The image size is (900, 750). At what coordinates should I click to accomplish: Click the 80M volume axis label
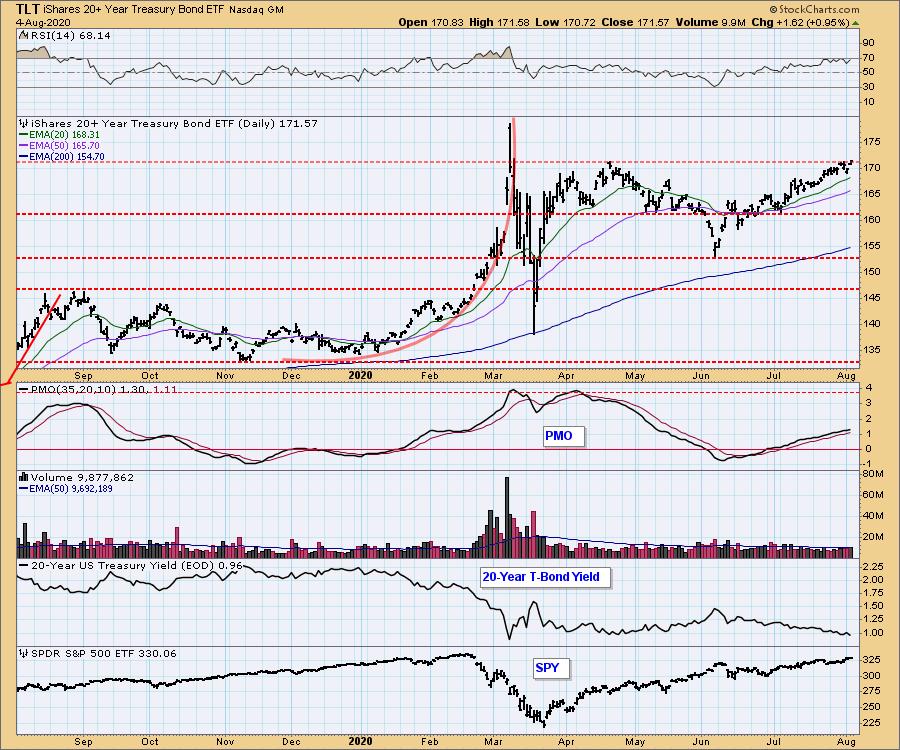tap(872, 474)
